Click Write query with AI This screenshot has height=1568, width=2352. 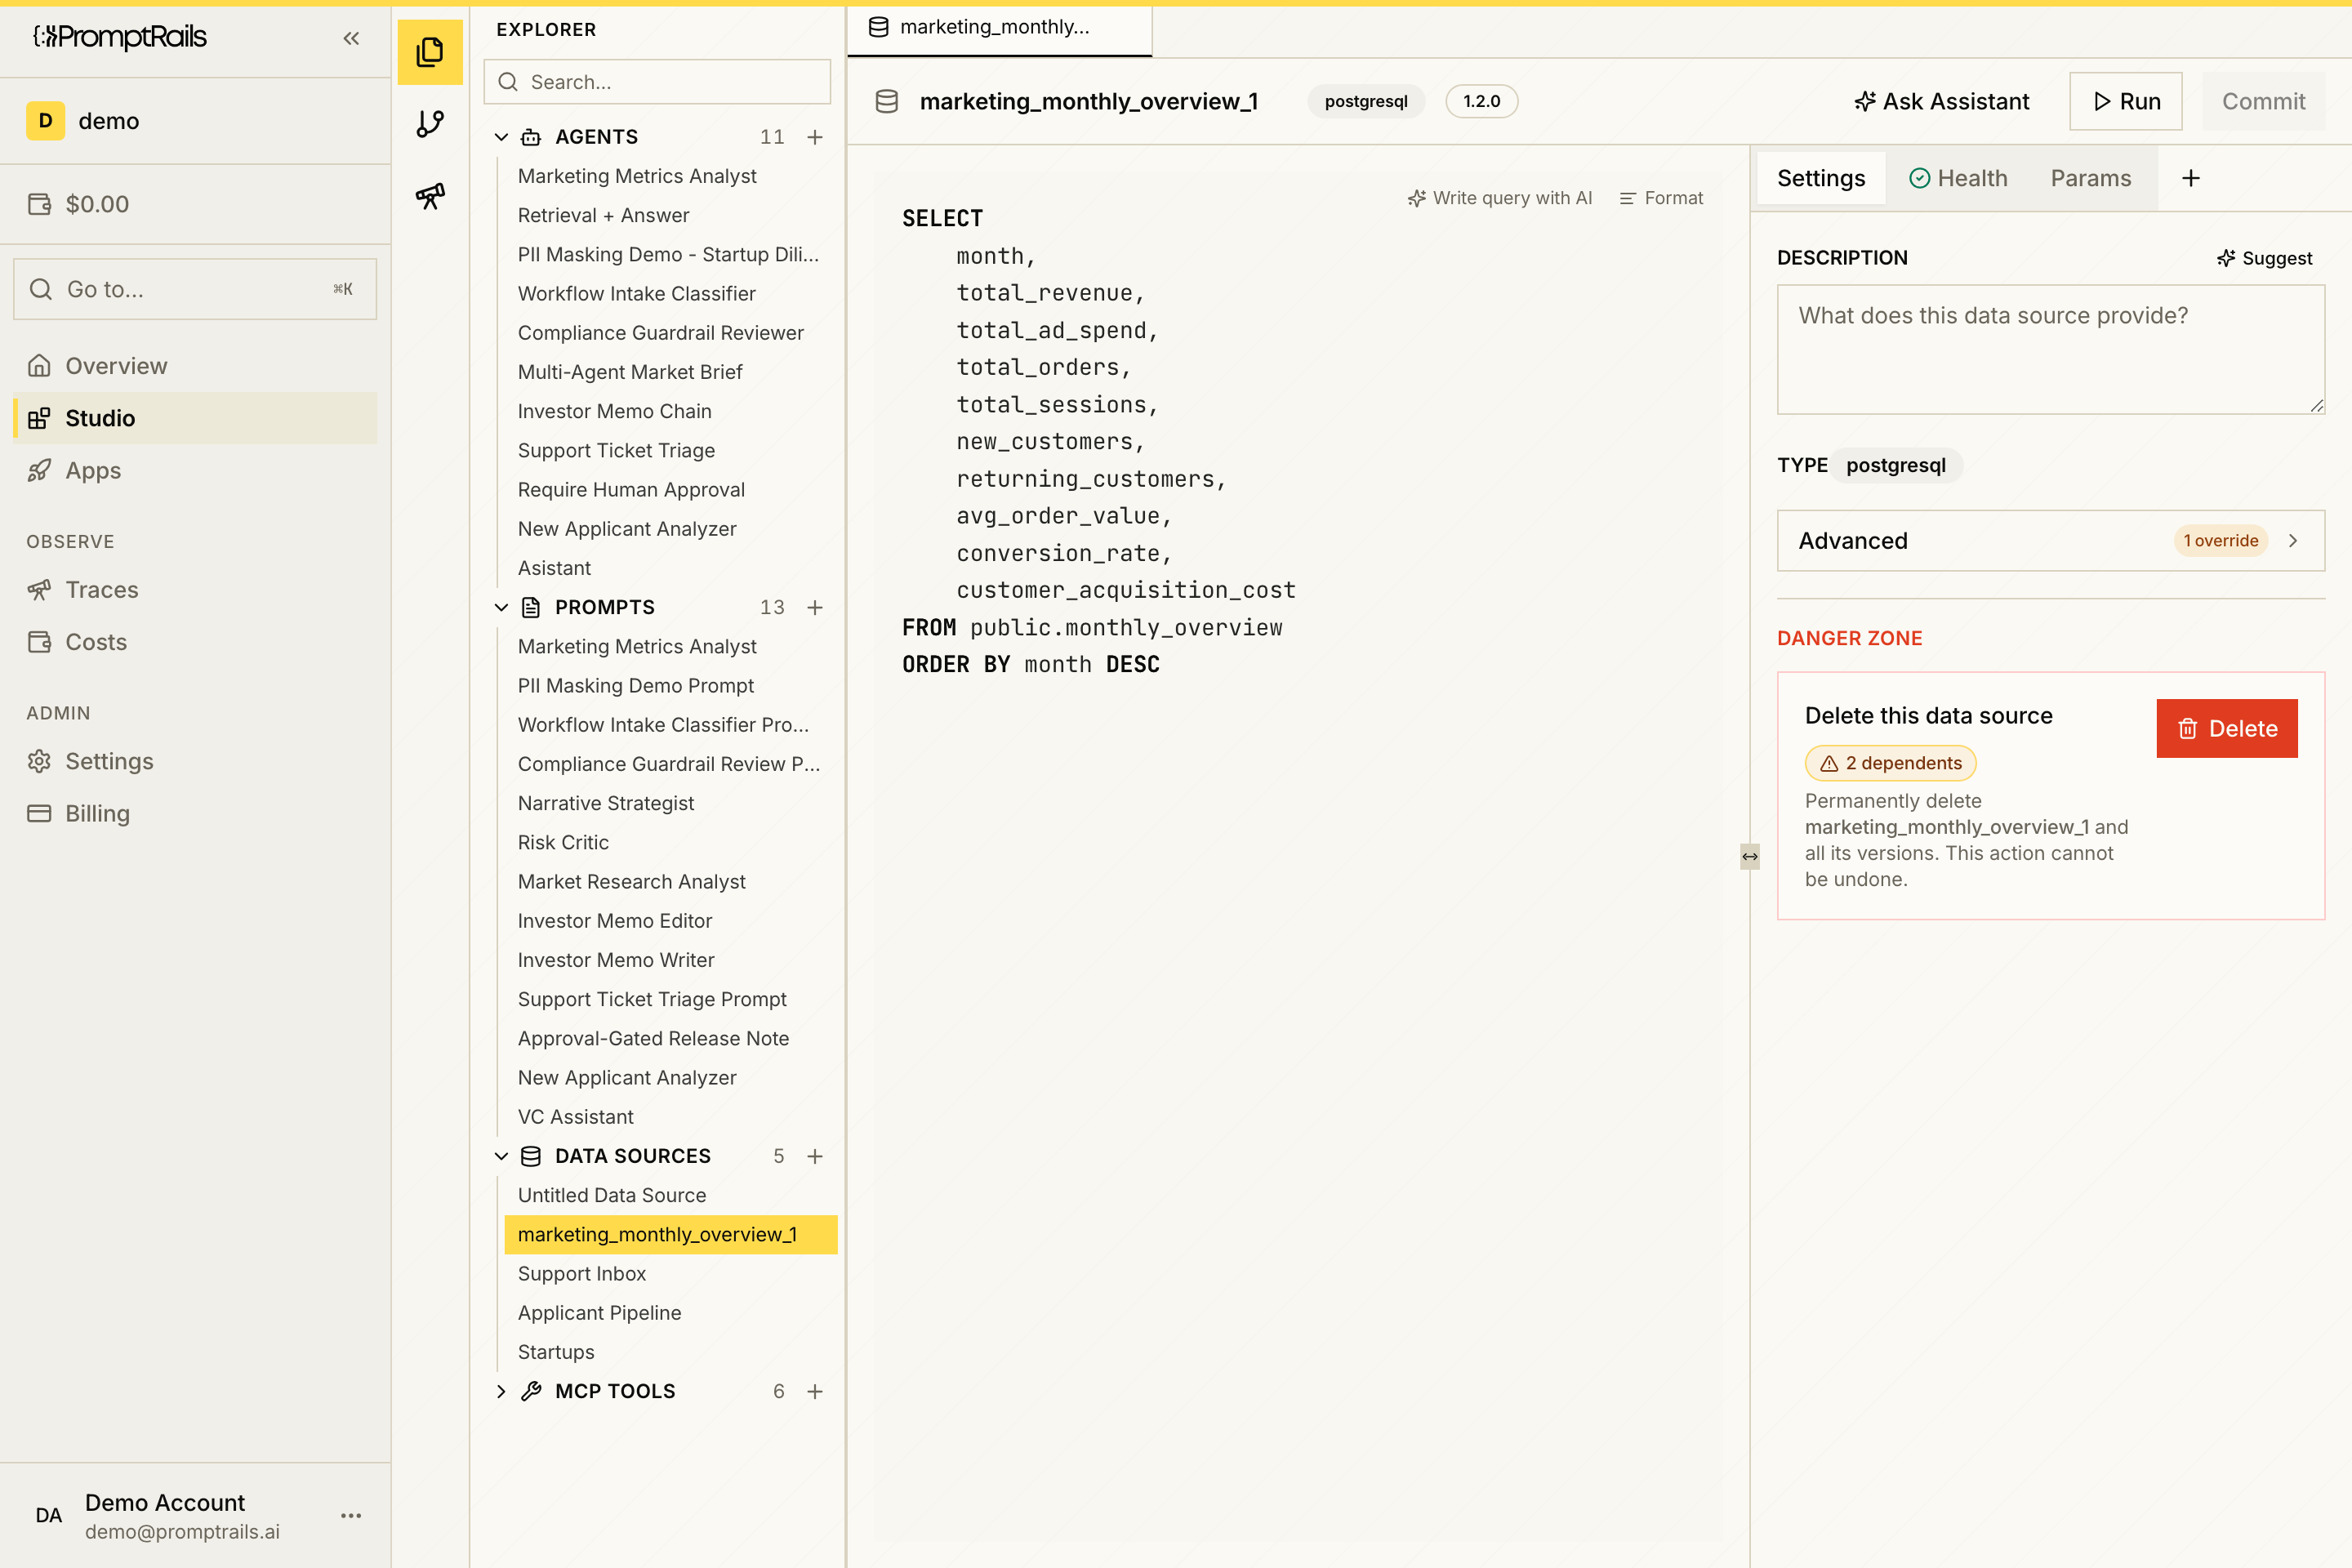coord(1499,198)
